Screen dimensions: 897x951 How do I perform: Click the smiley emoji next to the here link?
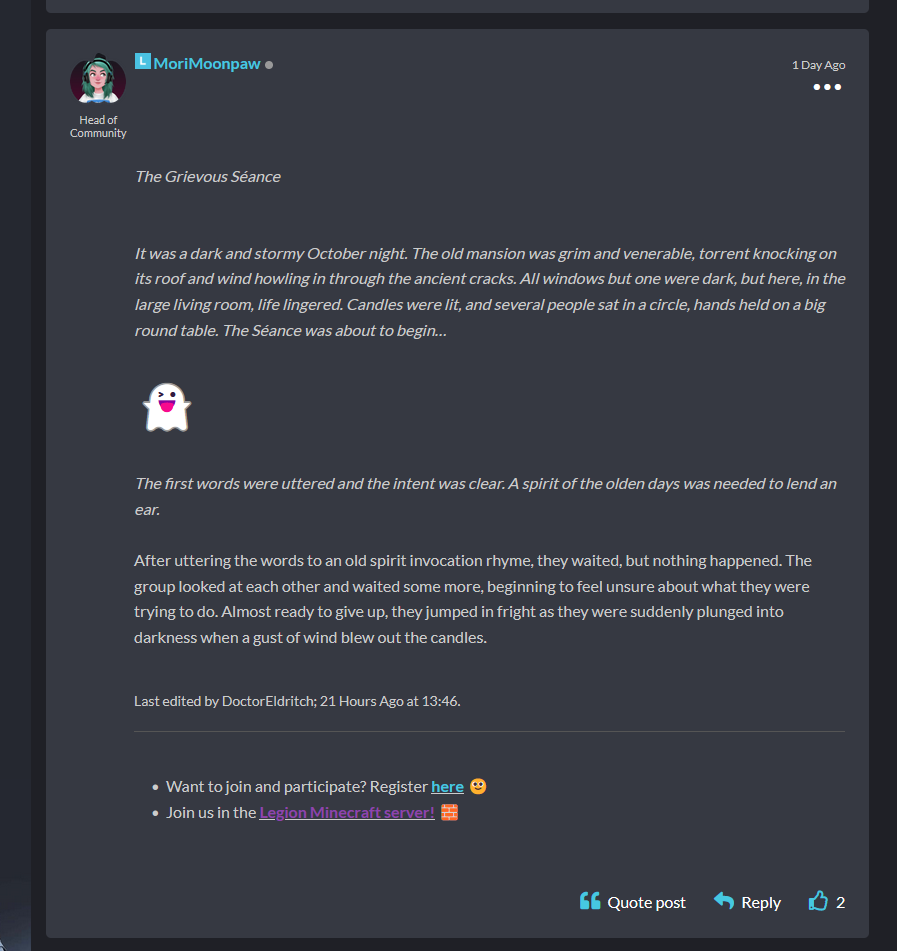(477, 786)
